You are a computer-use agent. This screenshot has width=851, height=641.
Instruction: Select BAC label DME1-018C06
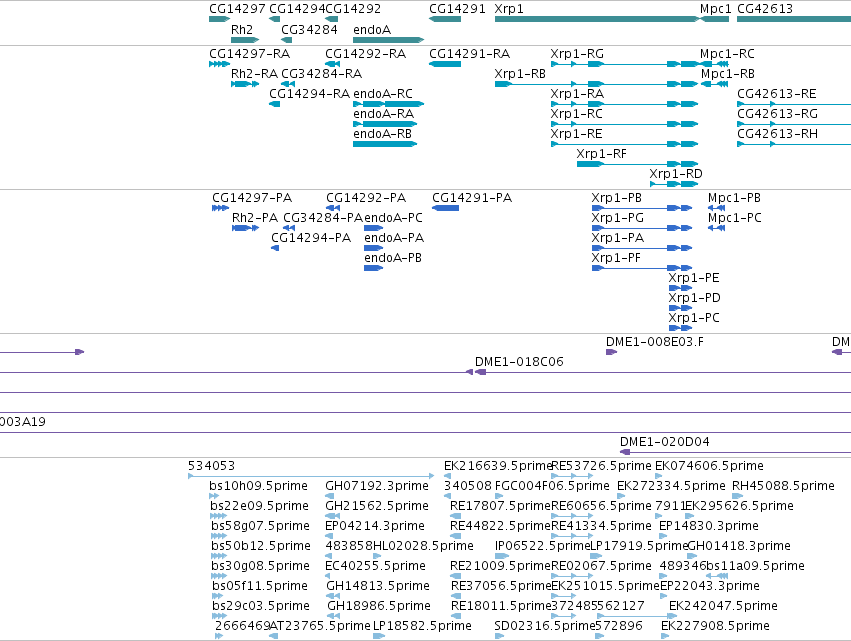coord(519,362)
